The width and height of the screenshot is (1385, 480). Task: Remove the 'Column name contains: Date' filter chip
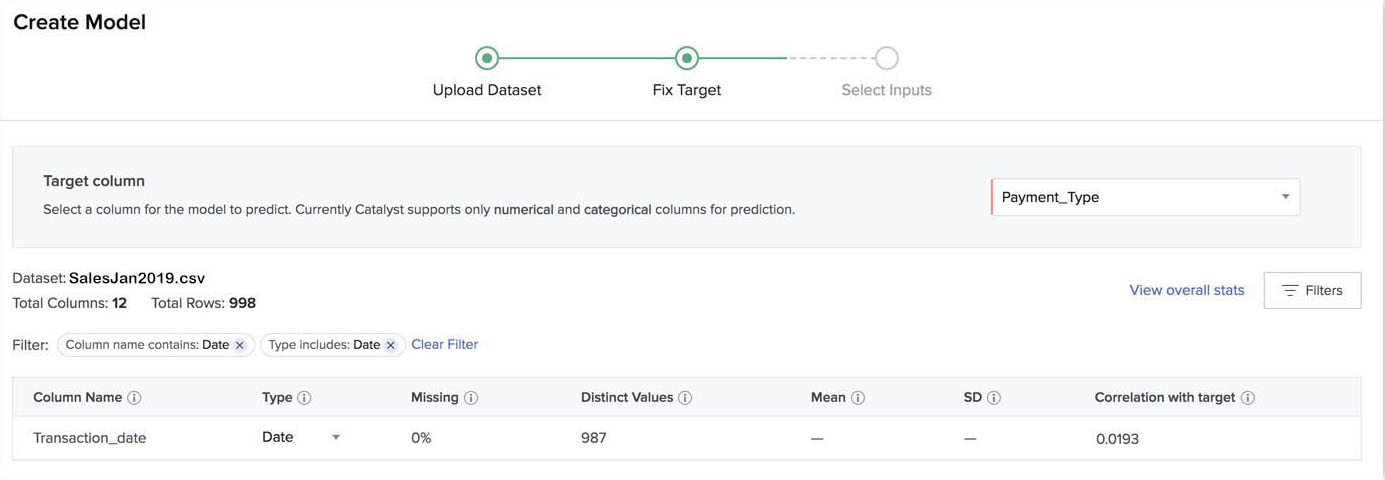pos(240,345)
